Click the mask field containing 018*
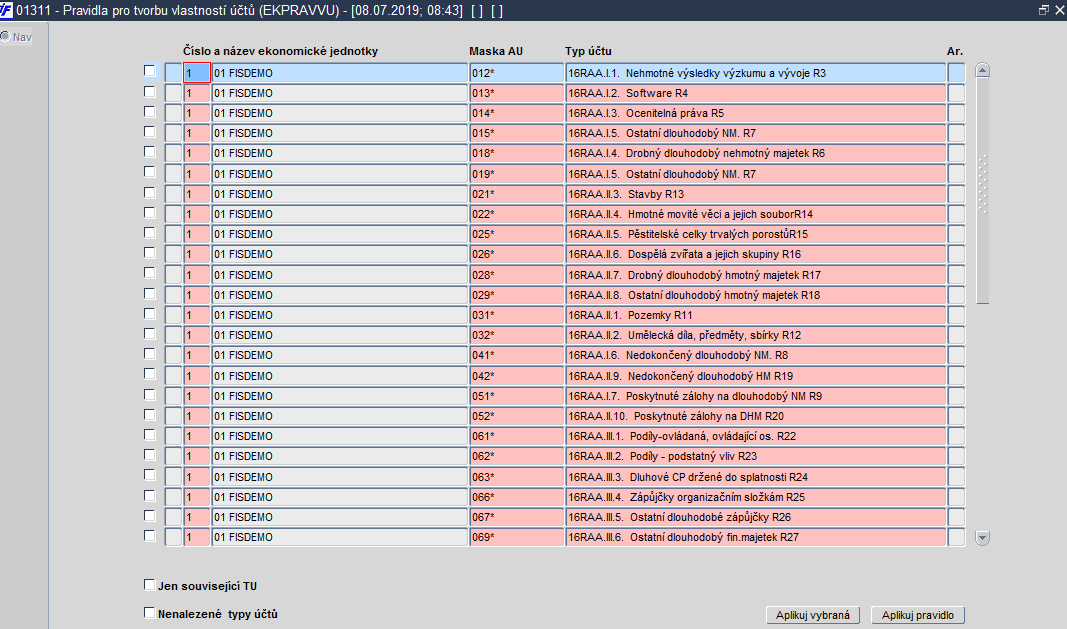Screen dimensions: 1067x629 516,153
